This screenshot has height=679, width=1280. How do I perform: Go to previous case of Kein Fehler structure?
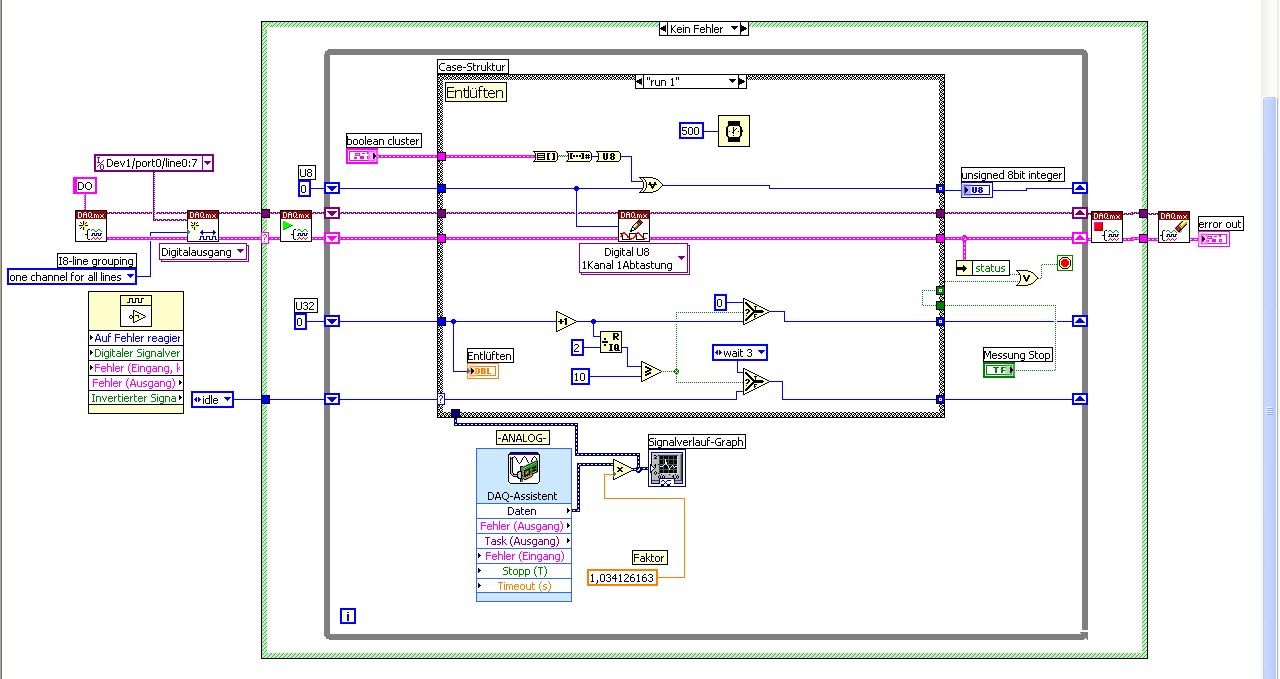663,29
